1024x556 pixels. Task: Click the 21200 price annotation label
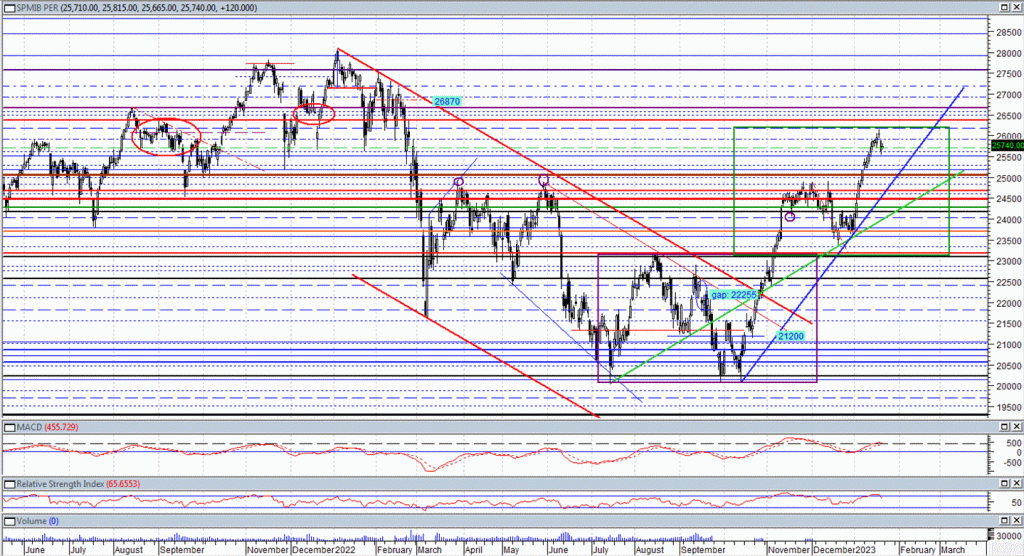[x=791, y=336]
